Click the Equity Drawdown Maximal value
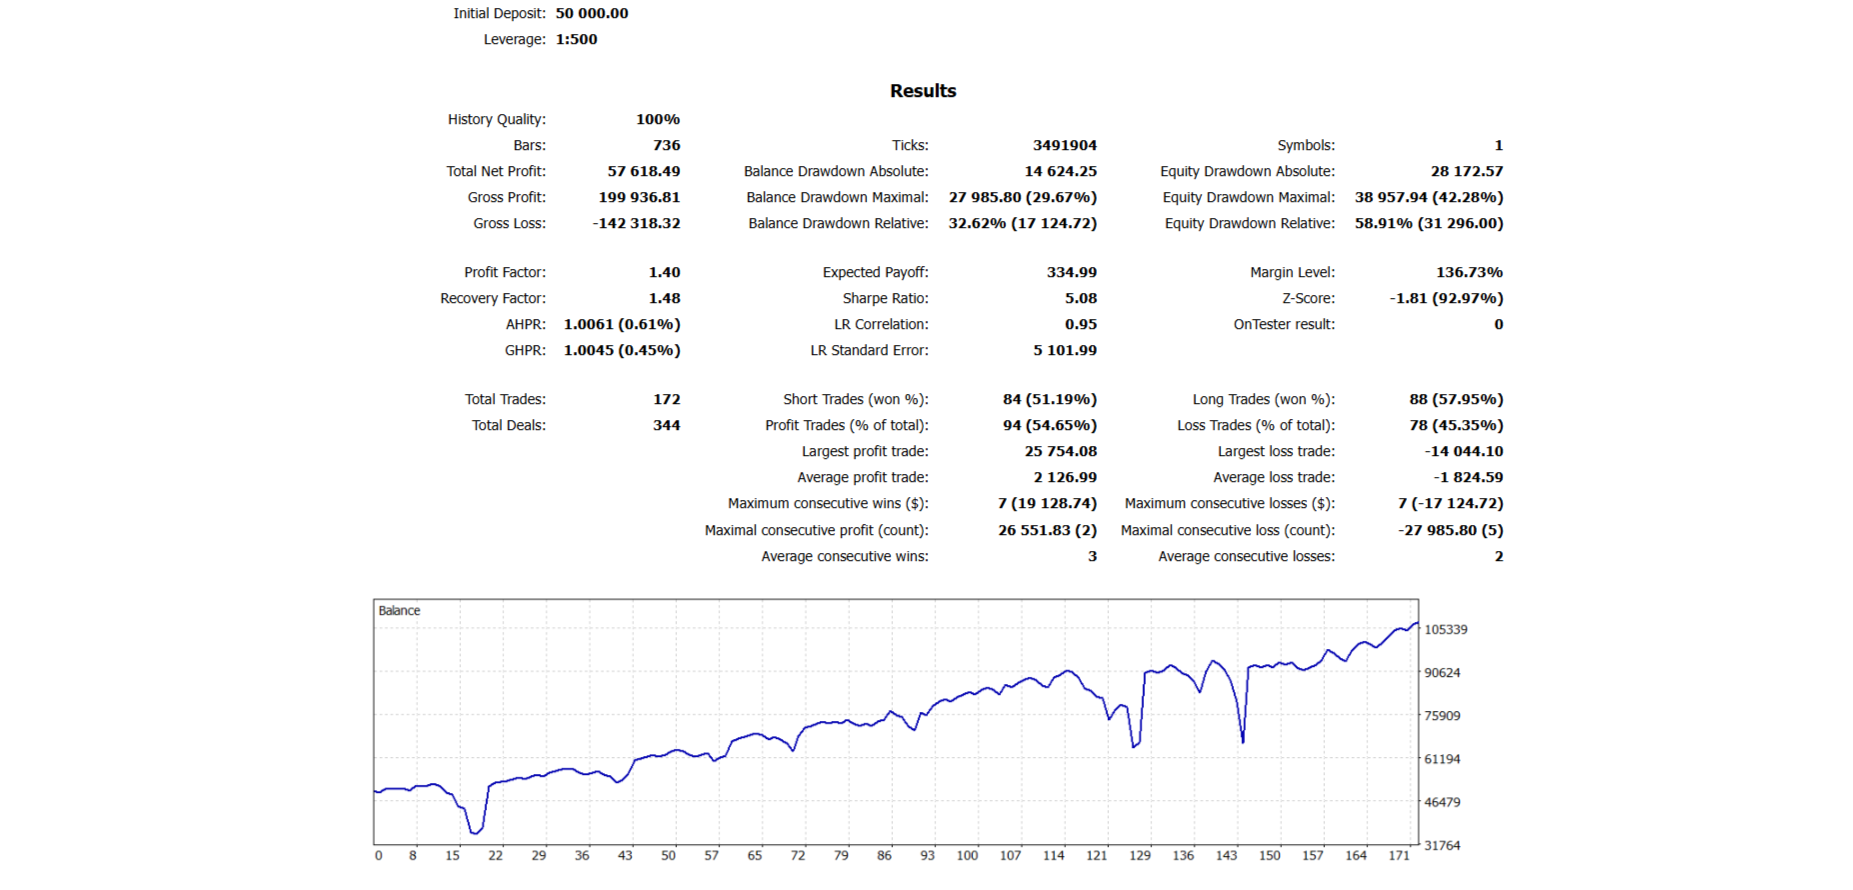Image resolution: width=1853 pixels, height=890 pixels. [x=1428, y=197]
